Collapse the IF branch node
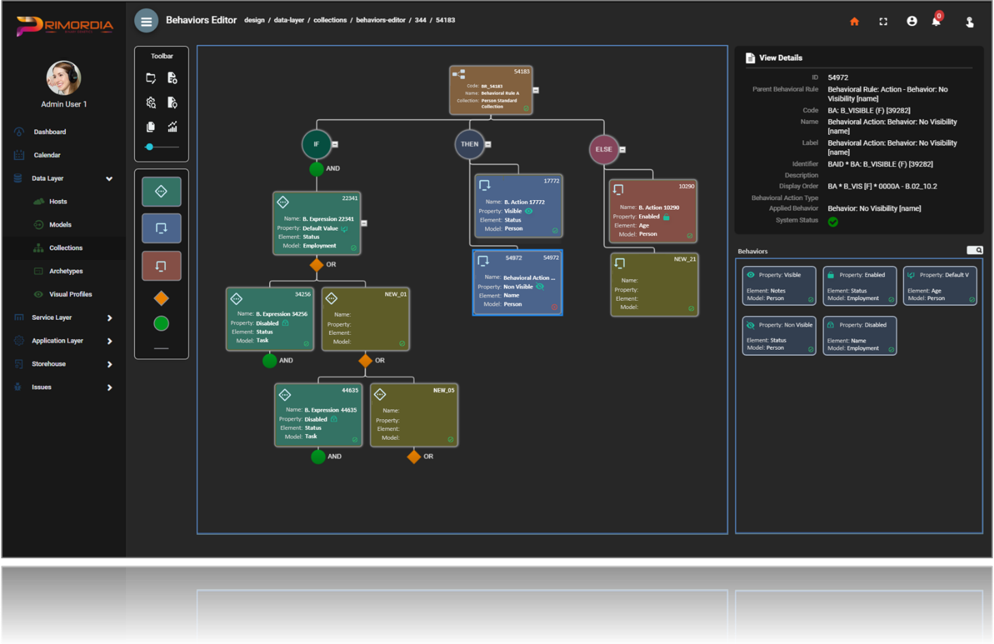The image size is (994, 644). [x=335, y=144]
